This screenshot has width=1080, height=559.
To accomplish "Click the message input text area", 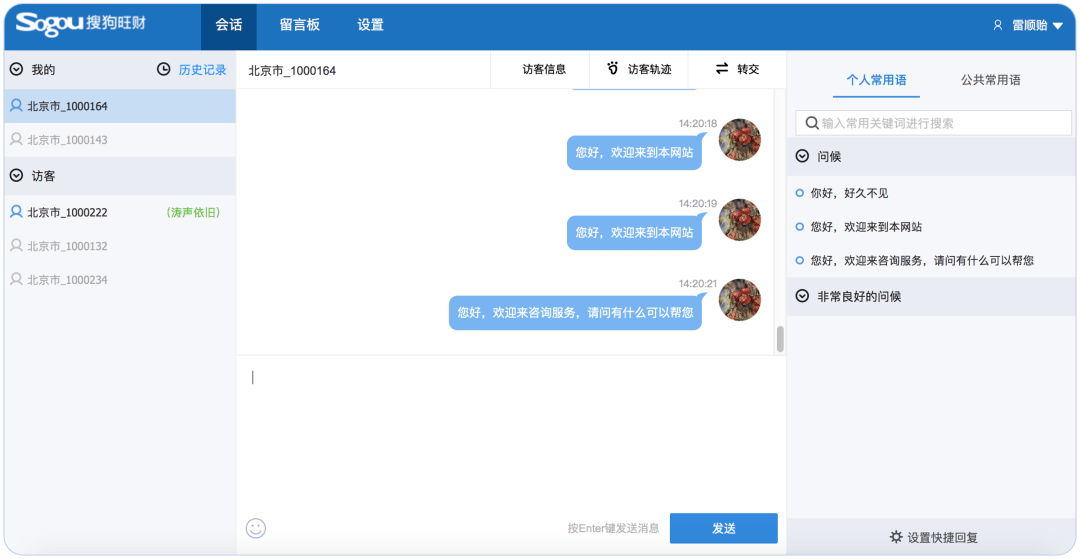I will point(510,430).
